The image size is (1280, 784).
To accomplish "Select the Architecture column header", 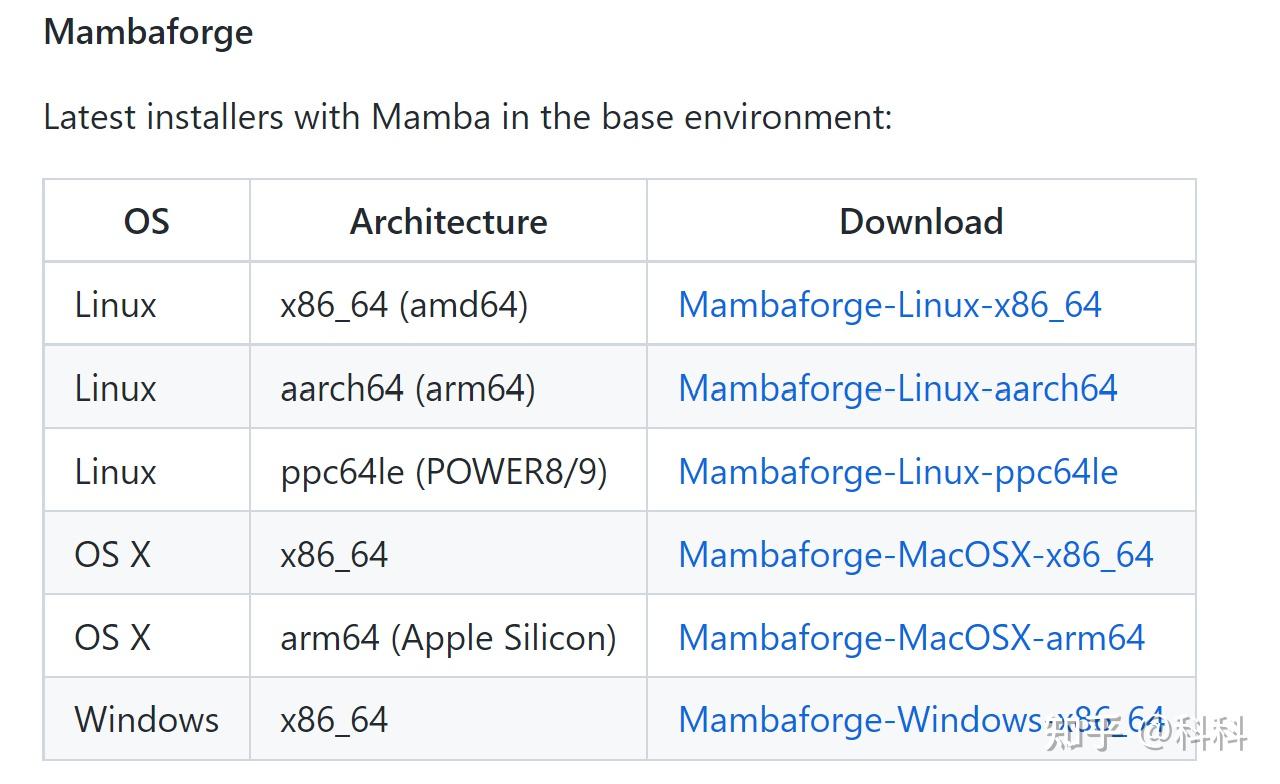I will [448, 221].
